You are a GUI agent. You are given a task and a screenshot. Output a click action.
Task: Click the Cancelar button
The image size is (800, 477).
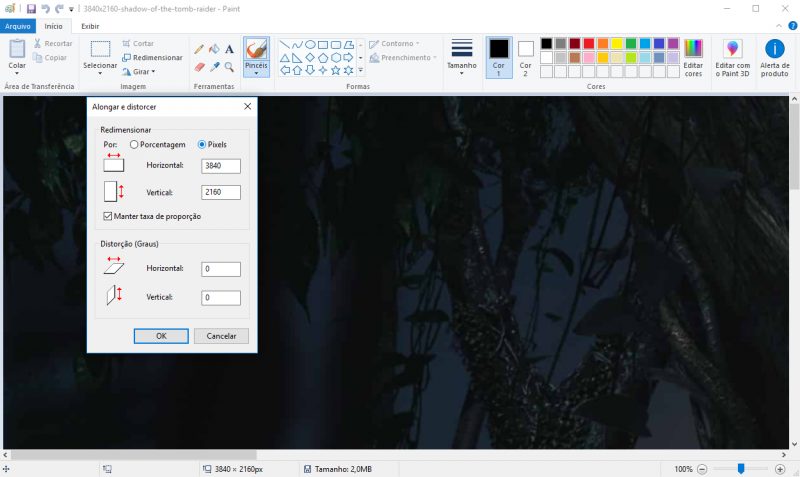click(221, 336)
